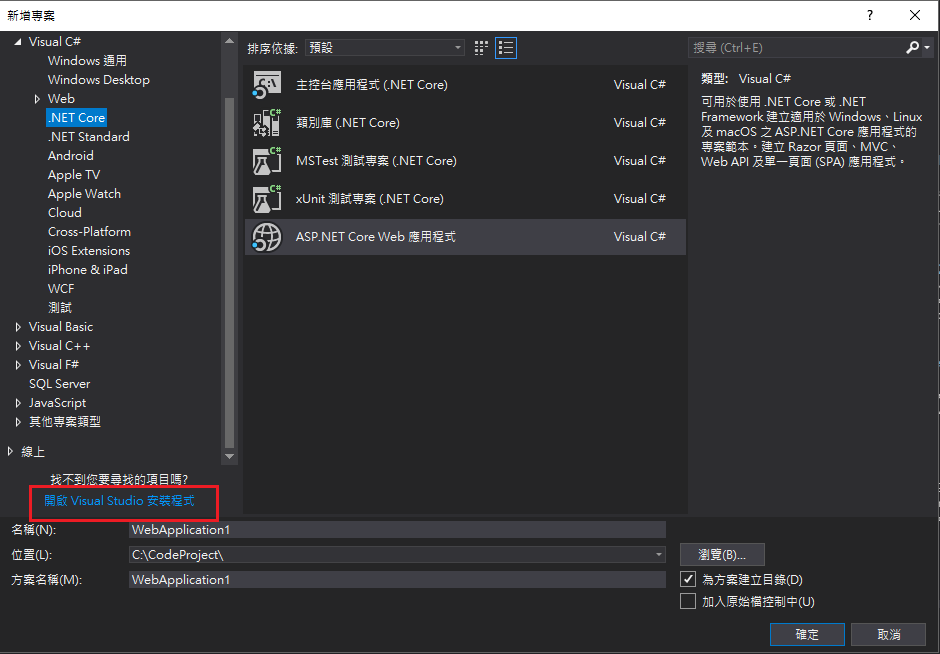Choose the 類別庫 (.NET Core) template
Image resolution: width=940 pixels, height=654 pixels.
[x=465, y=122]
